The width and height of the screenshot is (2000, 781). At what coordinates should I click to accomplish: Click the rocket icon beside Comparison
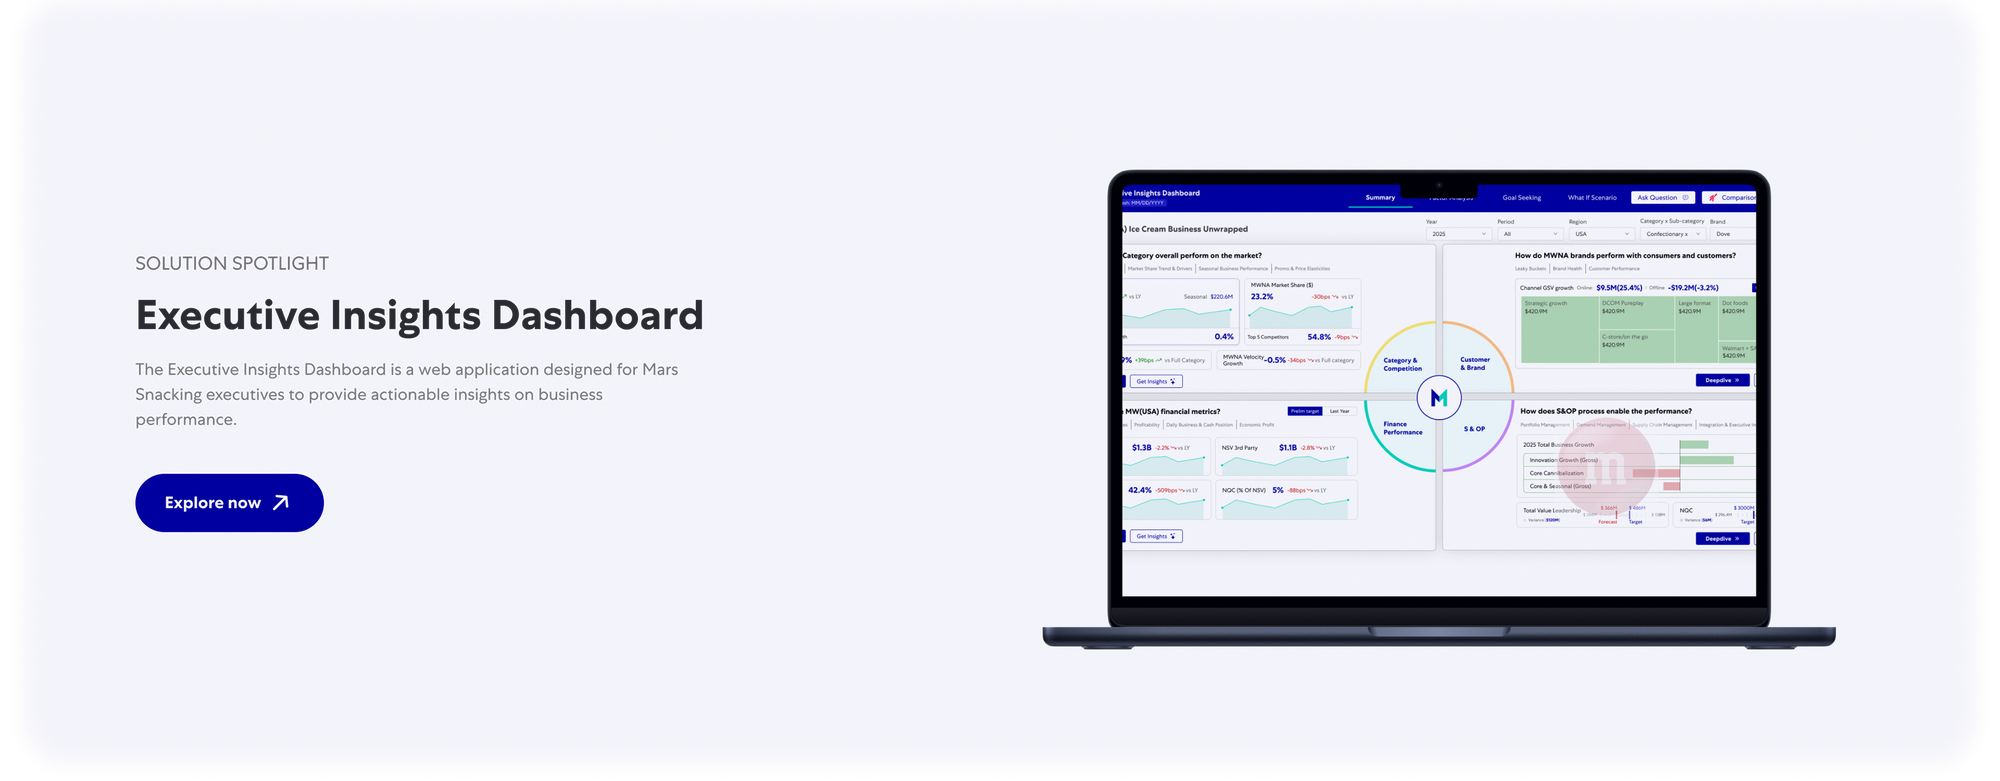tap(1713, 198)
